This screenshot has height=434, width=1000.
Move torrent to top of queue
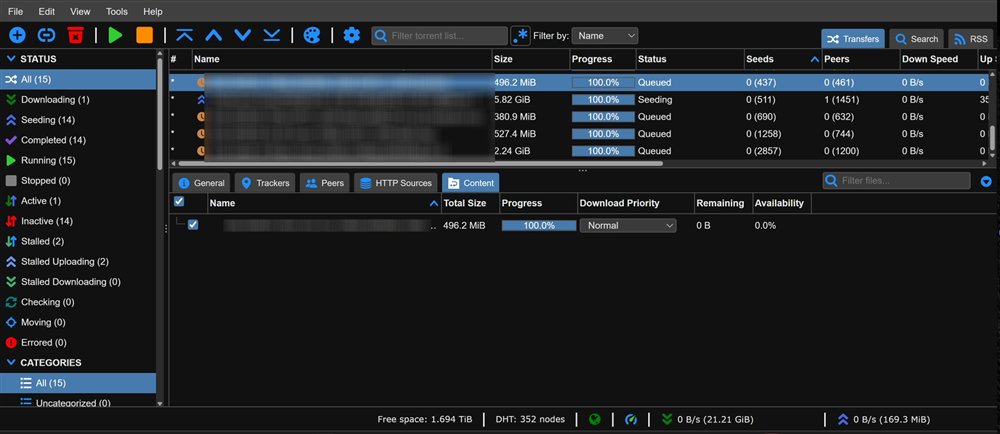coord(184,35)
